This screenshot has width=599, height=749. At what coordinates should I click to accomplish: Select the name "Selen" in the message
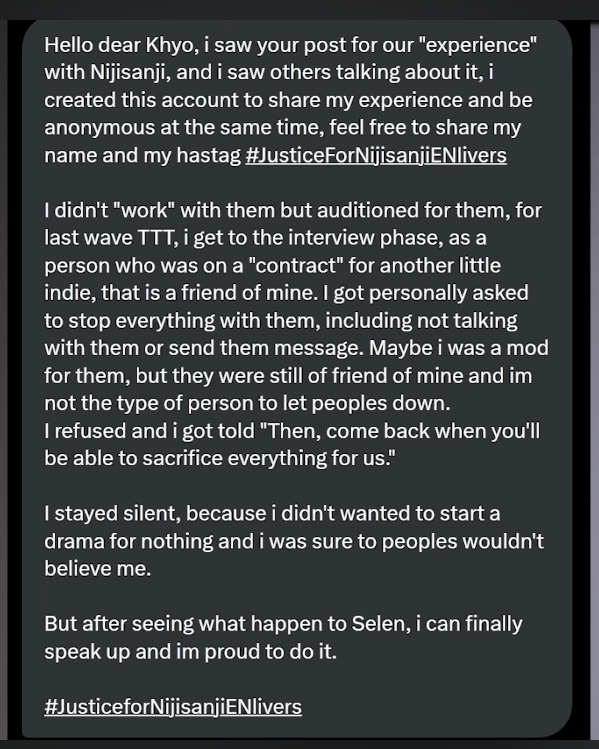[x=381, y=624]
